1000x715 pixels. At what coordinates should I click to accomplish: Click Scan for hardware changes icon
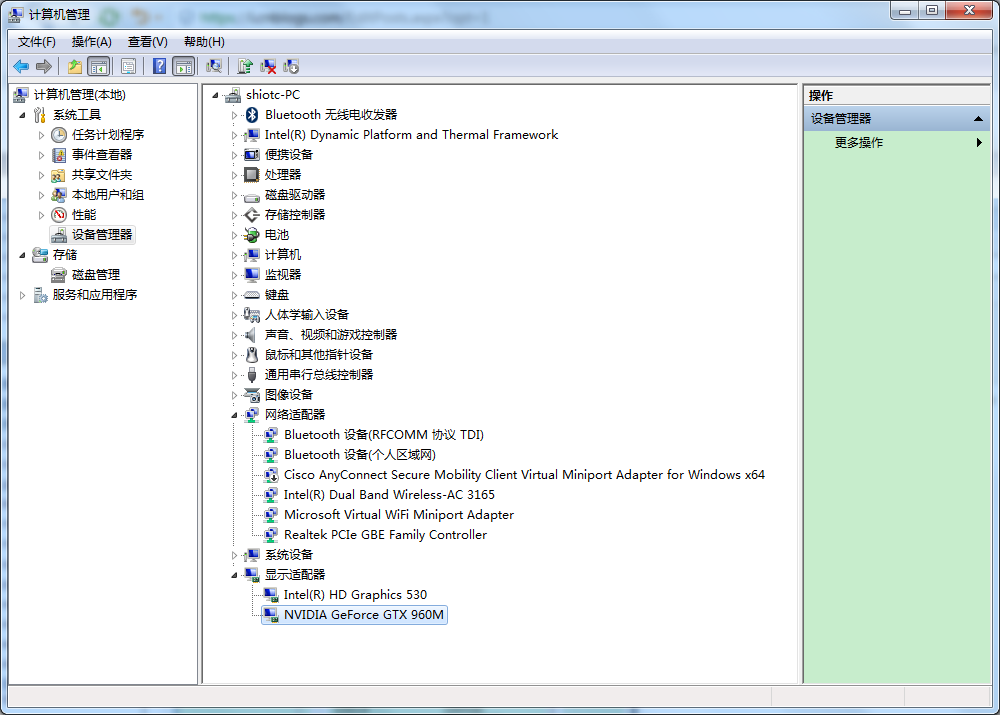214,66
